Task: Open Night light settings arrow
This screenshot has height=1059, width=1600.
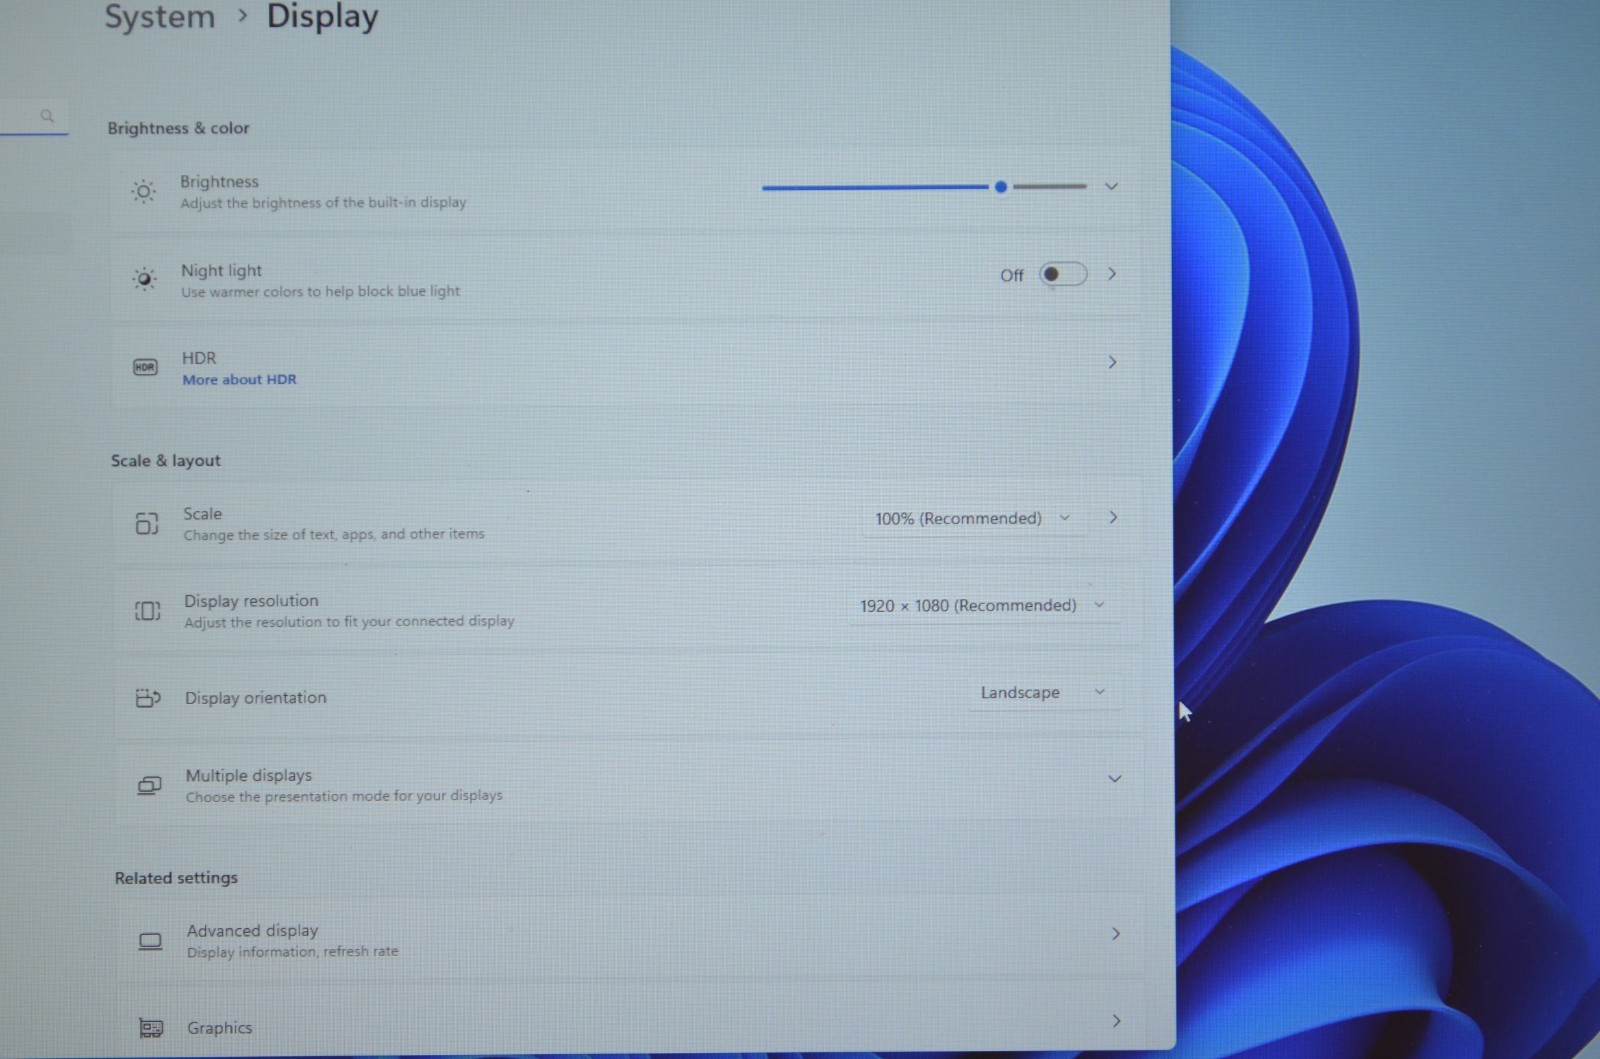Action: 1112,274
